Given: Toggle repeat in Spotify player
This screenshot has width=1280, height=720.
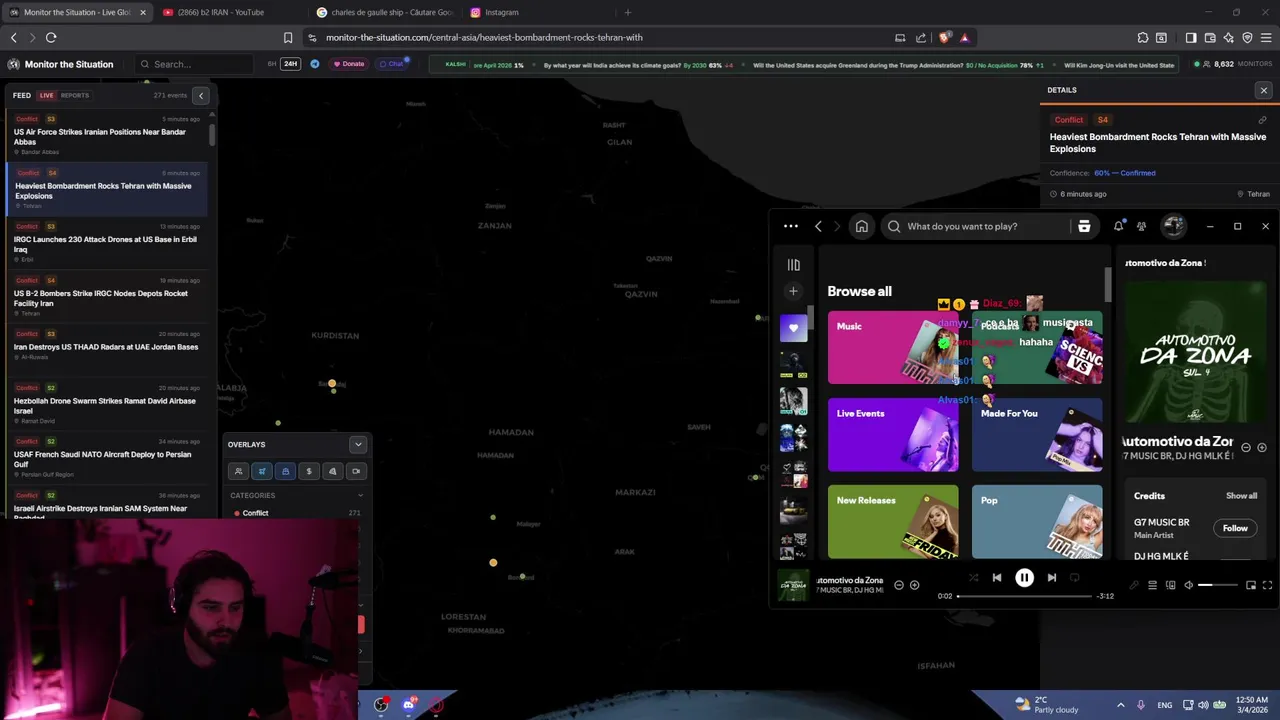Looking at the screenshot, I should click(1075, 577).
